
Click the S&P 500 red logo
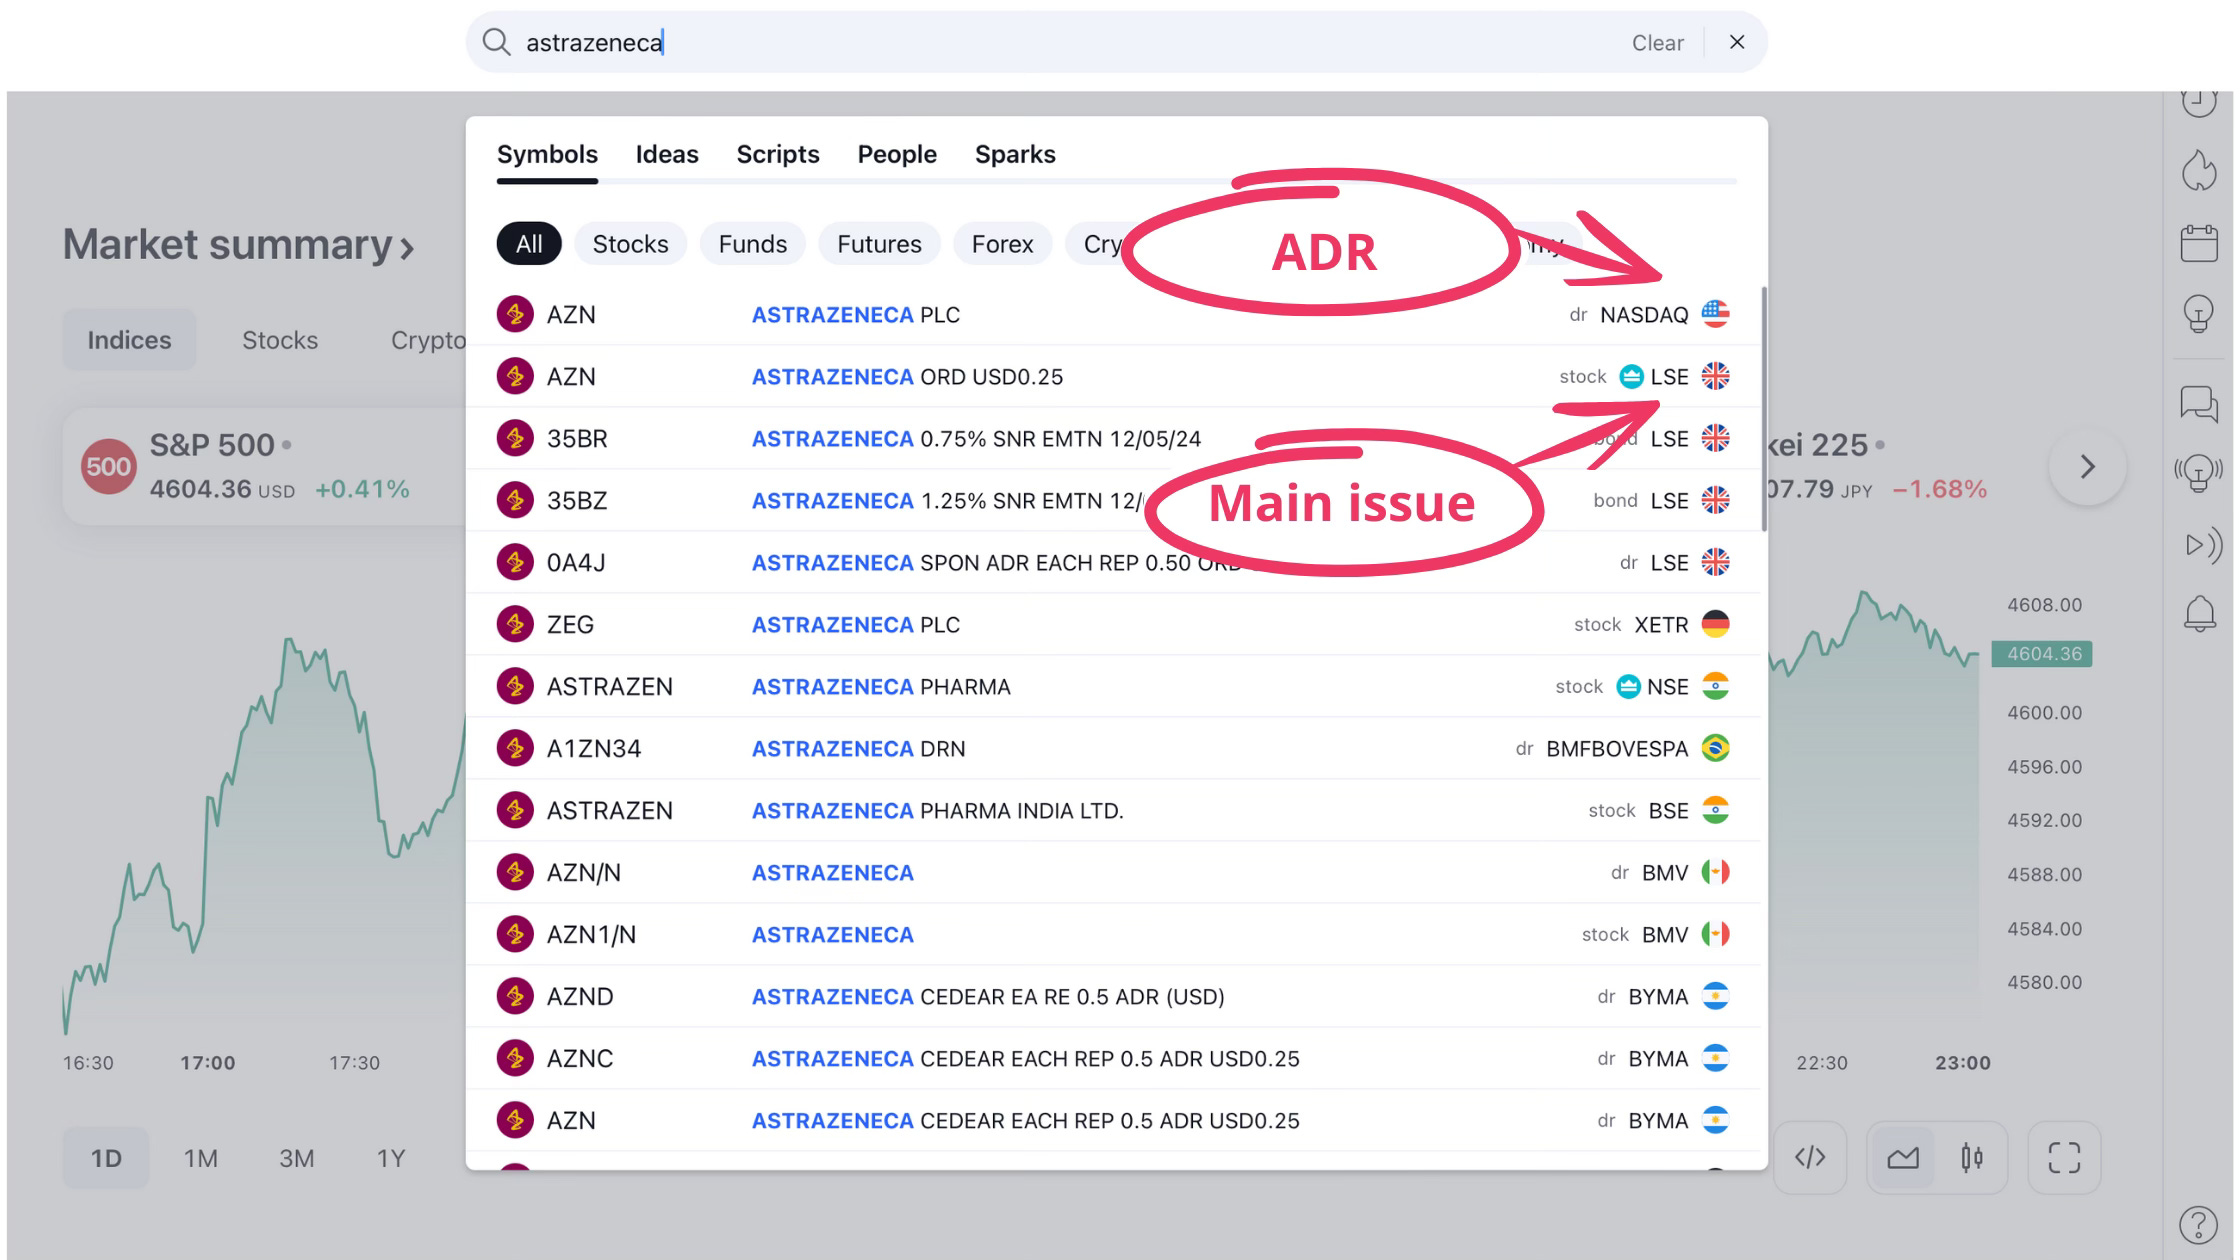(108, 466)
